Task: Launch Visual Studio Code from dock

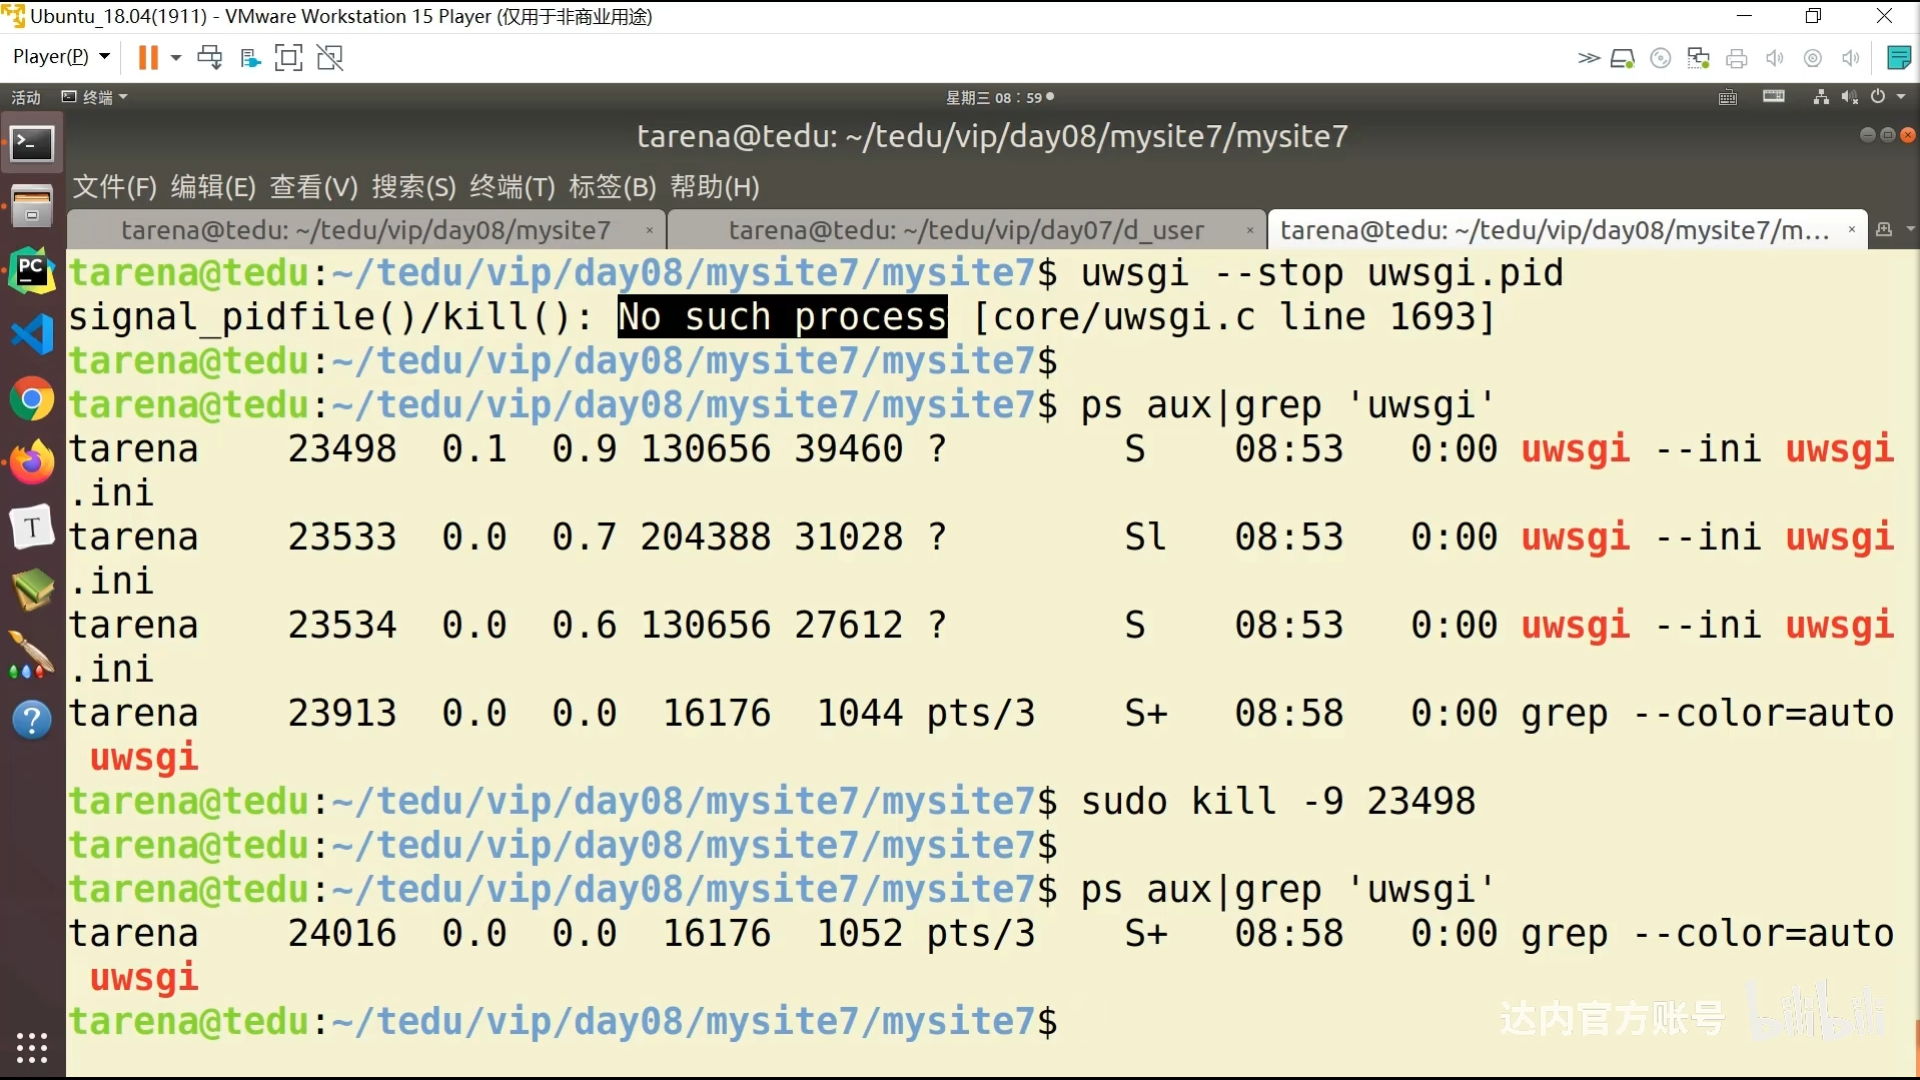Action: pos(32,335)
